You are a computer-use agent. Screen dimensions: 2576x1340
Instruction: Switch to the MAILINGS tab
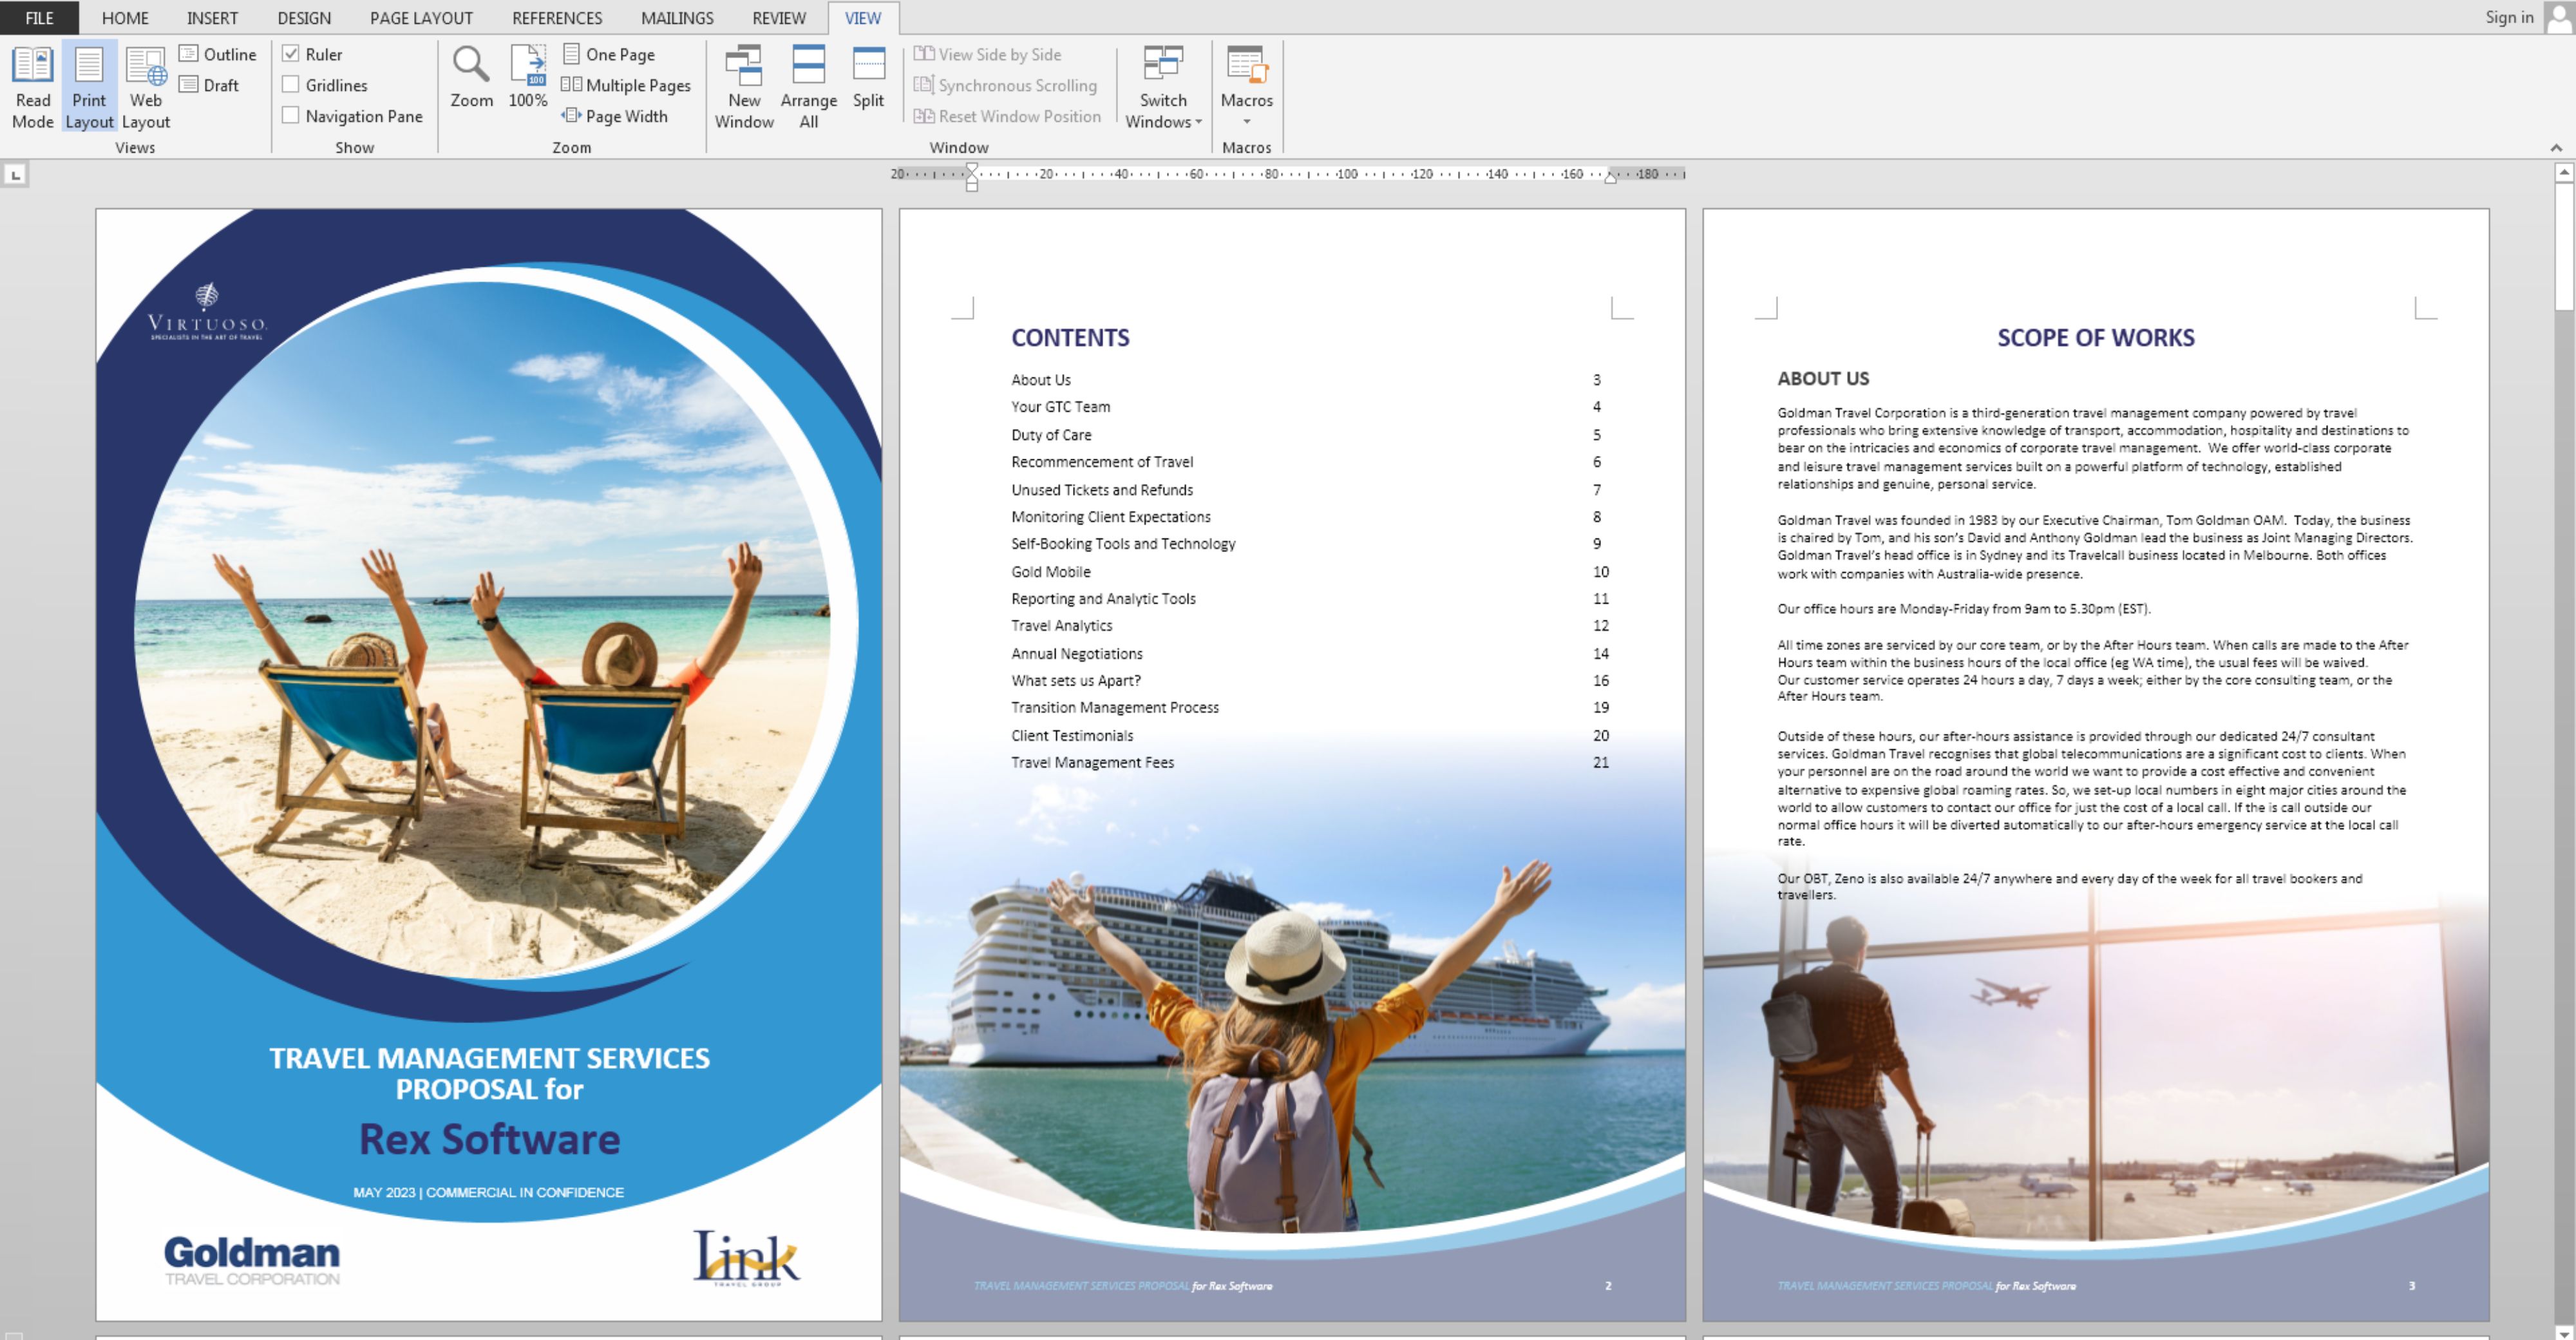(x=677, y=17)
